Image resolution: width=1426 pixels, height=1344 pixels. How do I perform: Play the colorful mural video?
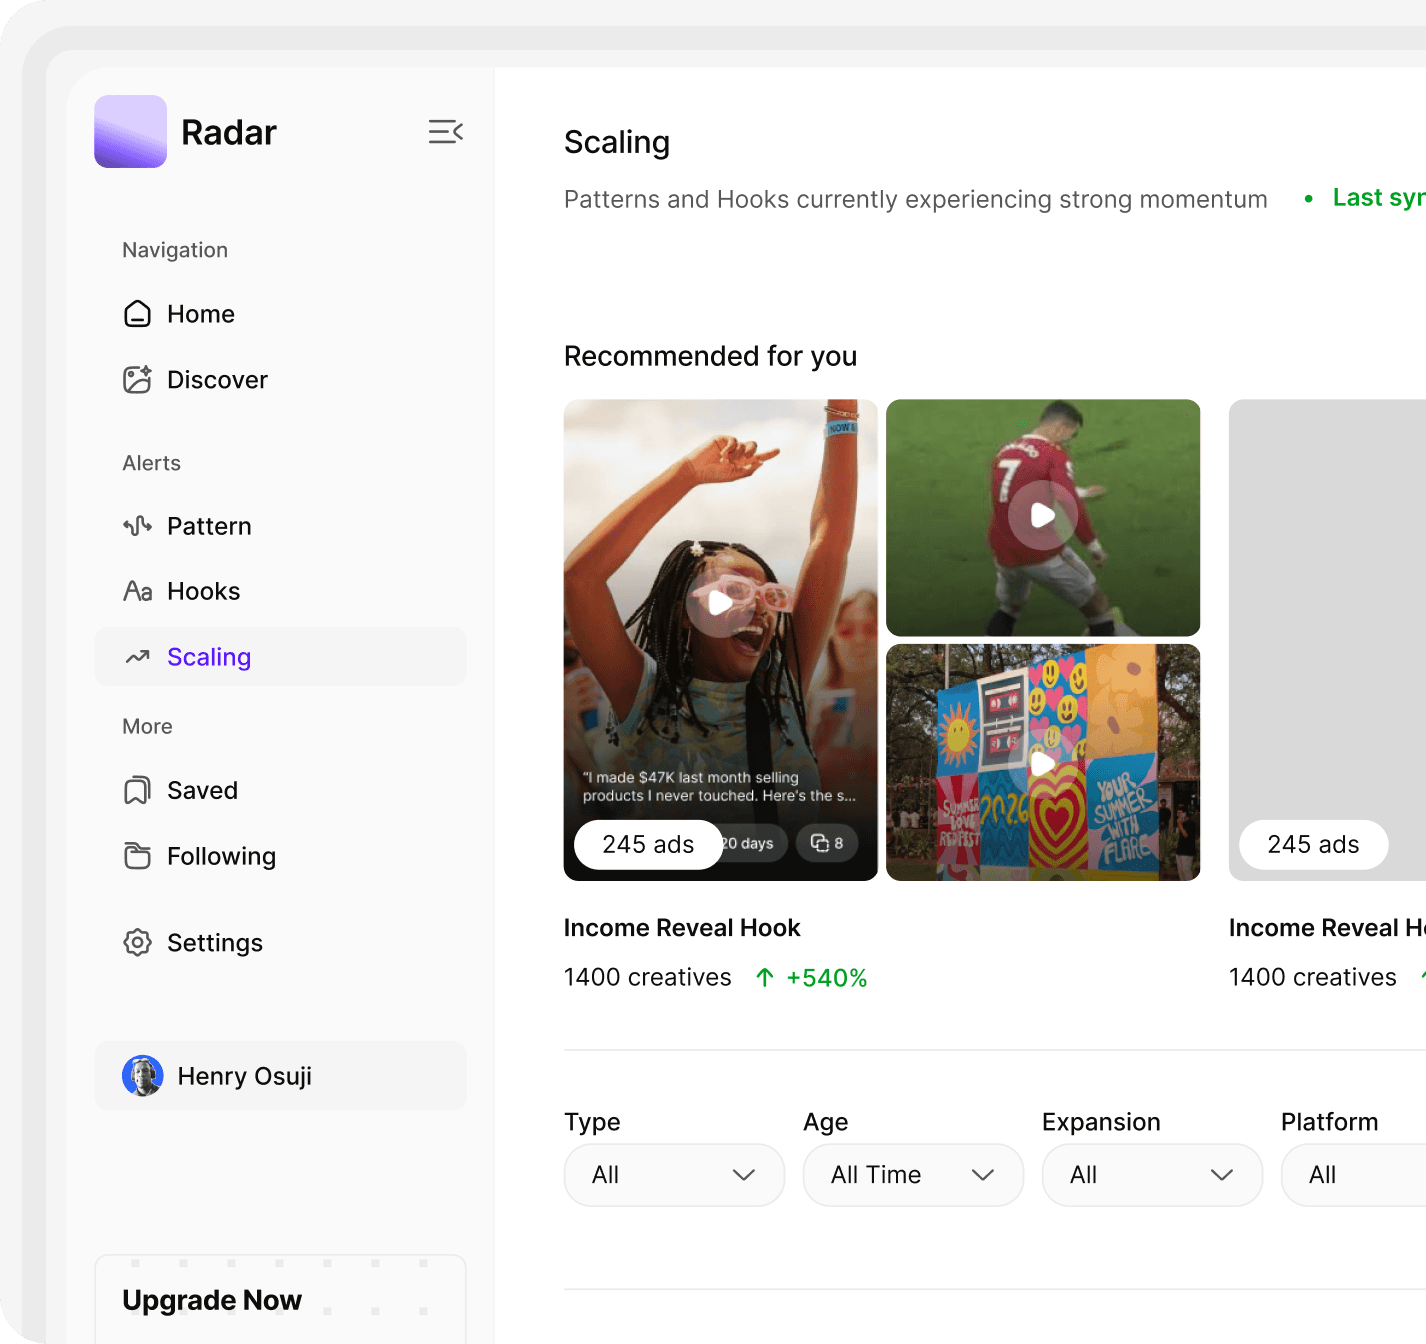1043,763
